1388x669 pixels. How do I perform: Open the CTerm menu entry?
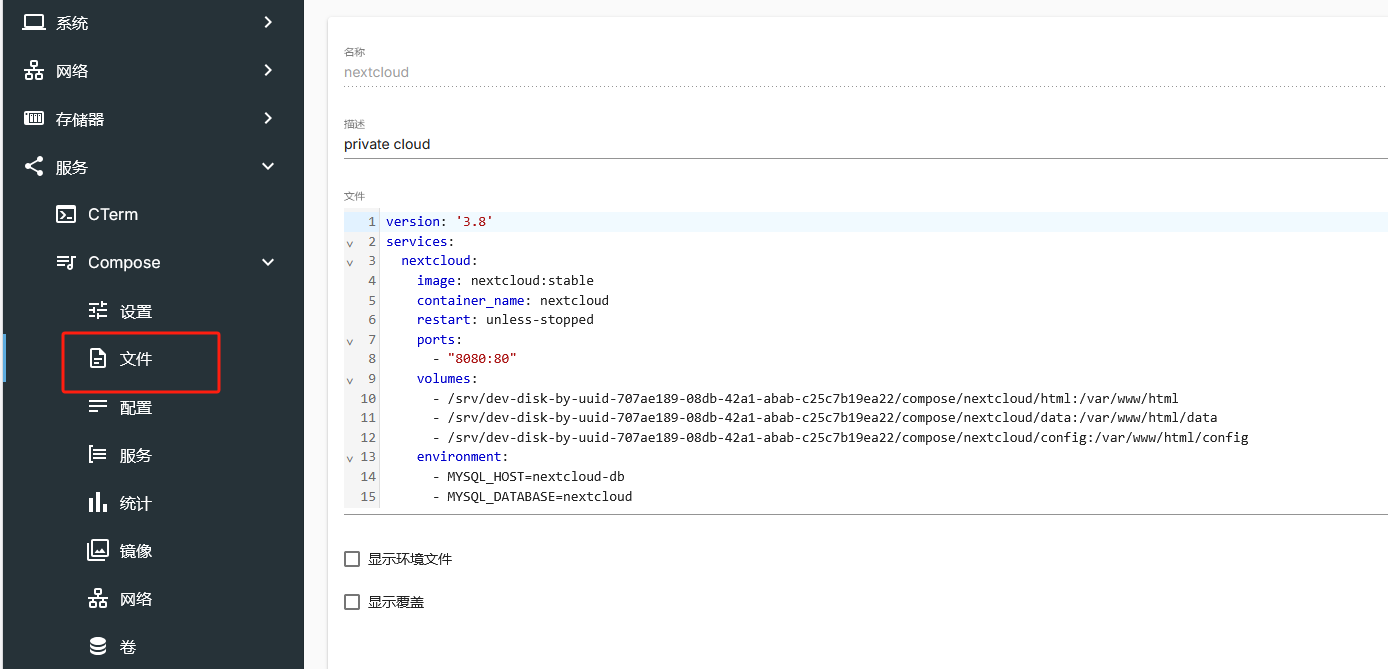tap(153, 214)
